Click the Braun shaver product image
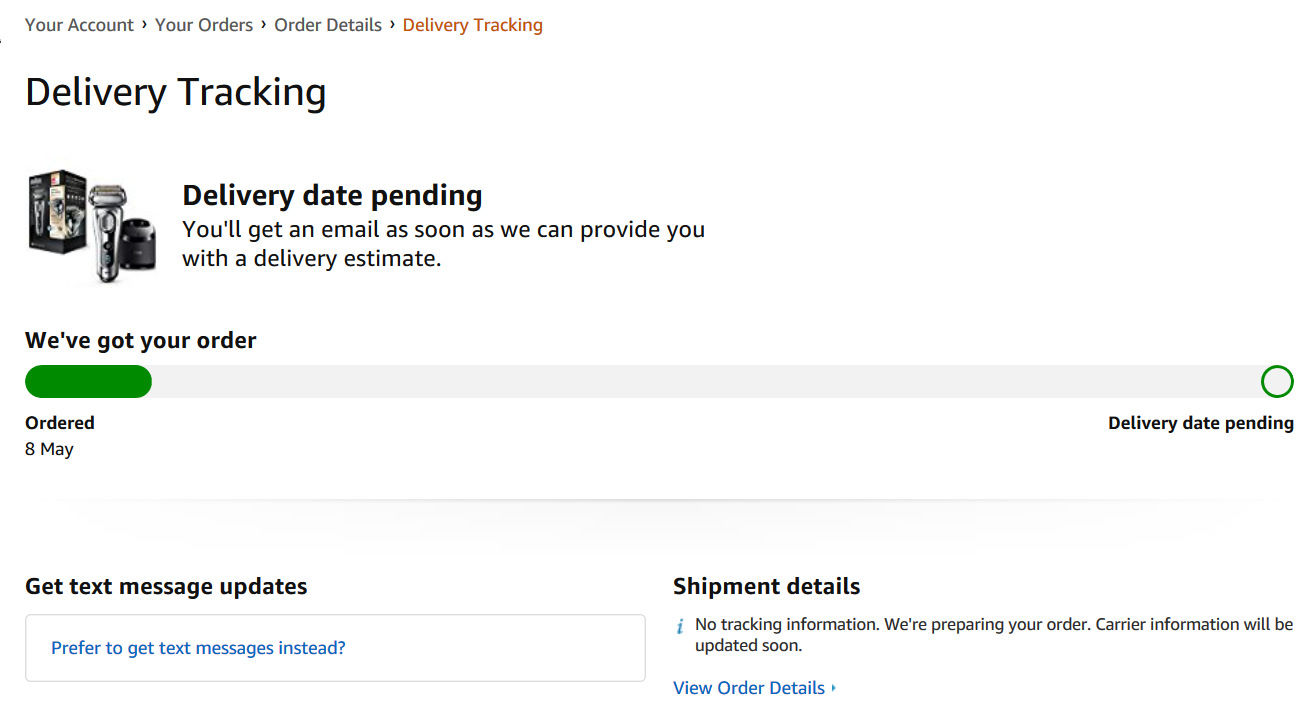Image resolution: width=1315 pixels, height=711 pixels. [x=92, y=226]
